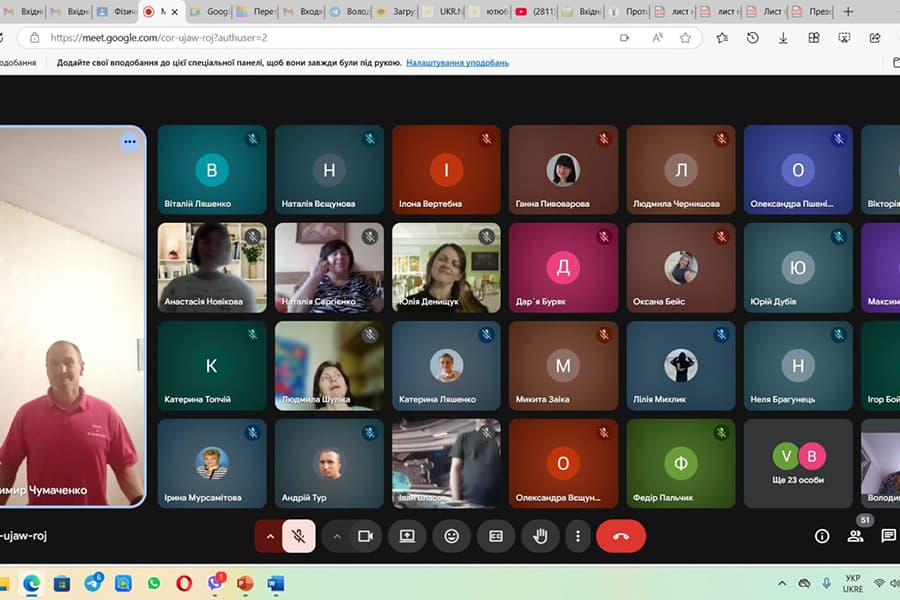This screenshot has width=900, height=600.
Task: Select Андрій Тур participant tile
Action: pyautogui.click(x=329, y=463)
